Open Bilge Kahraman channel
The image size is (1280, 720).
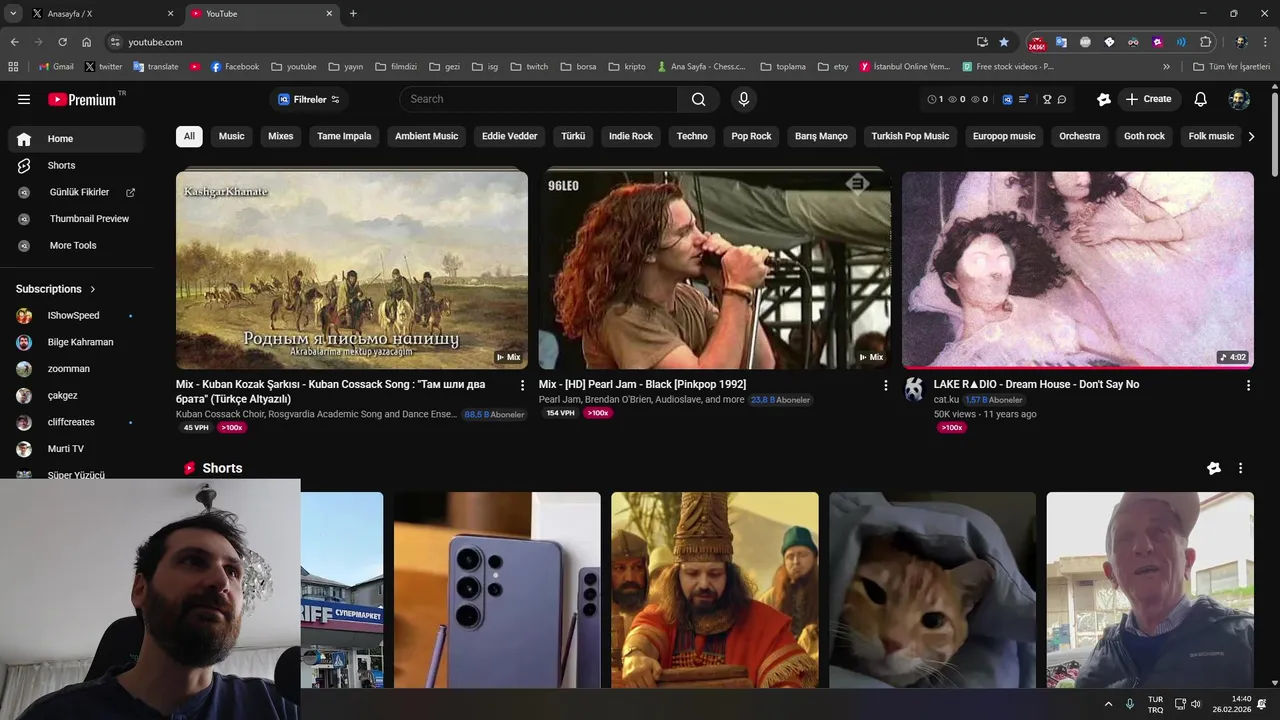[76, 342]
